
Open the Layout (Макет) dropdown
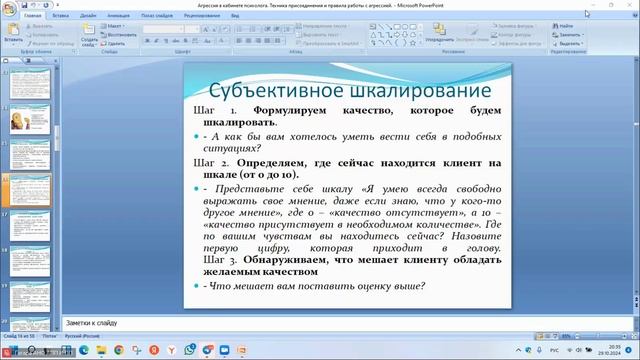coord(113,26)
